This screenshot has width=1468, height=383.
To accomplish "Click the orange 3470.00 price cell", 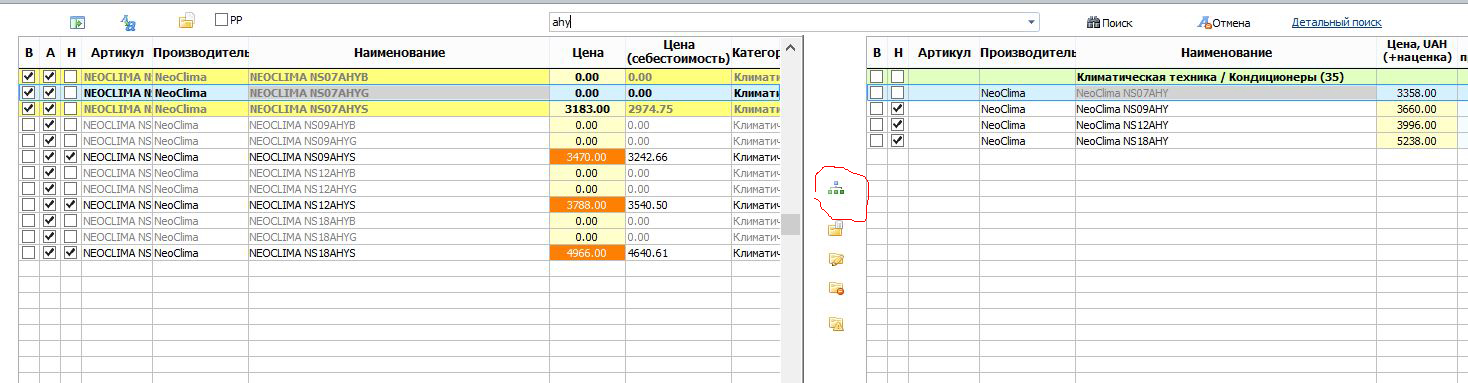I will (587, 157).
